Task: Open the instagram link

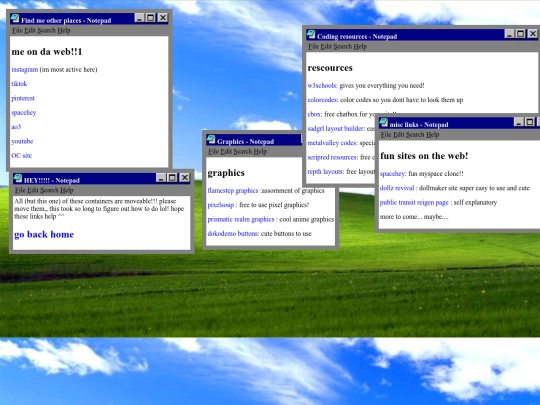Action: [24, 70]
